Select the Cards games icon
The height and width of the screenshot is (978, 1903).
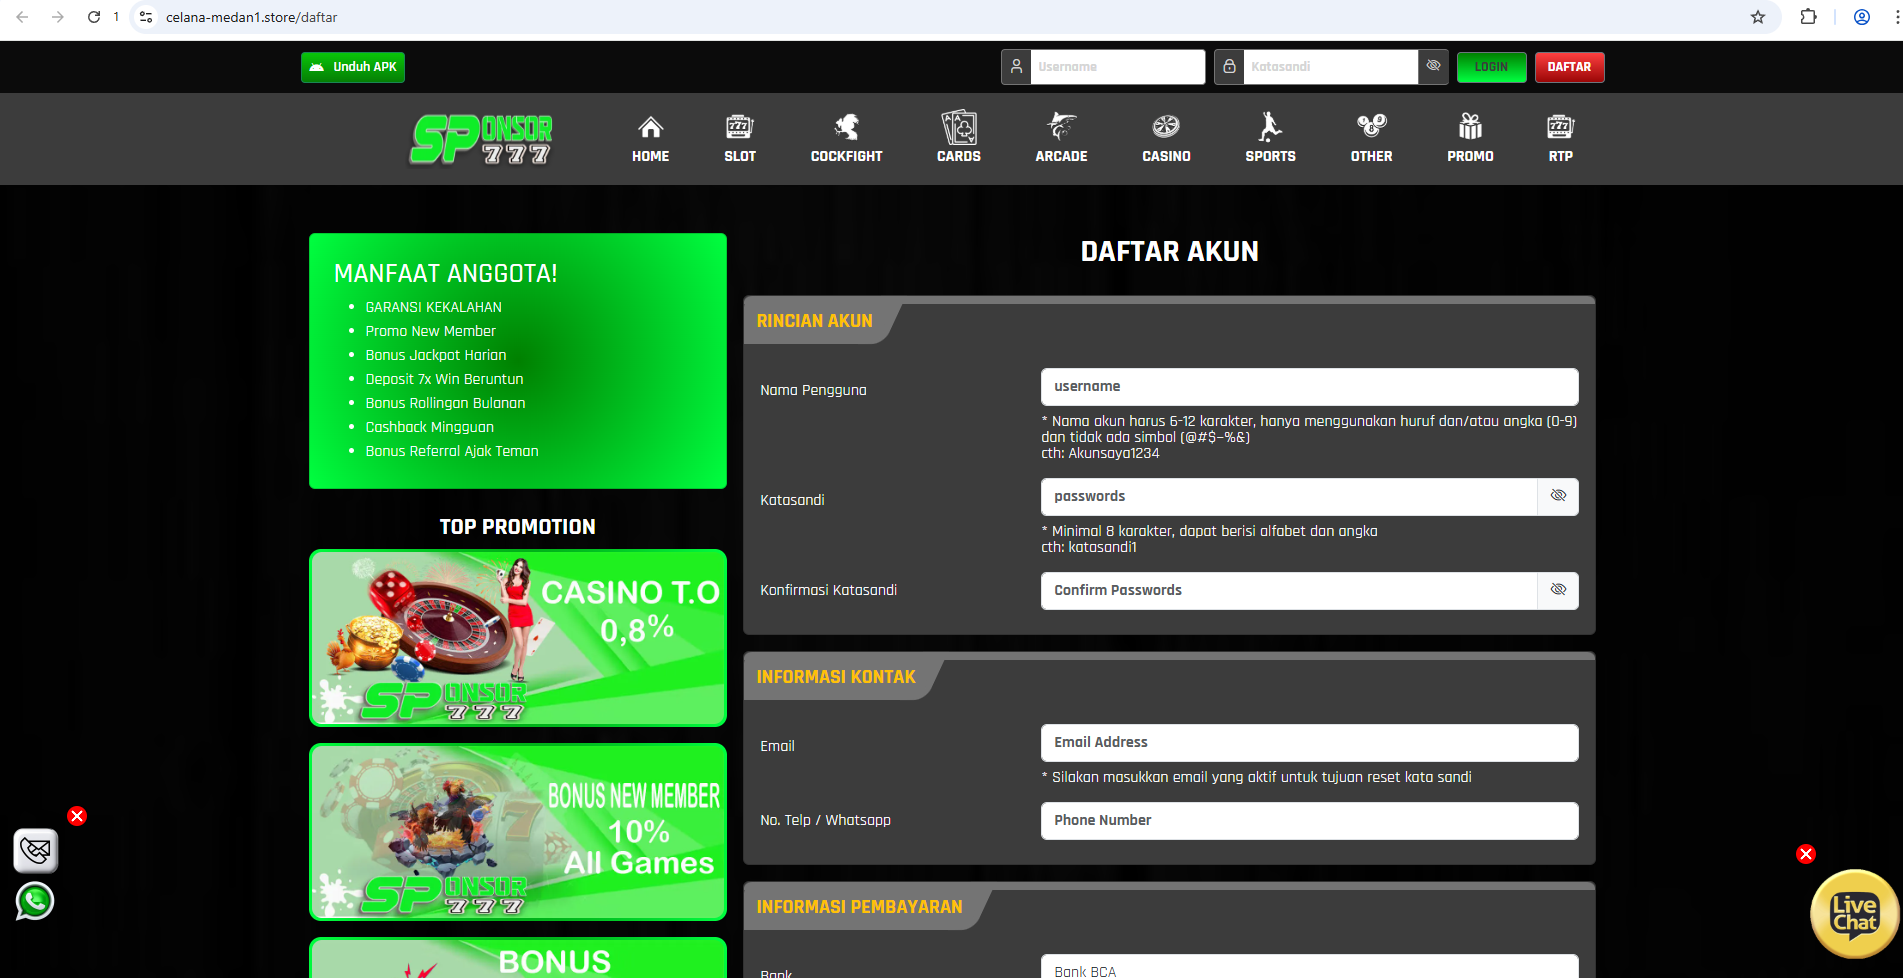click(x=958, y=127)
